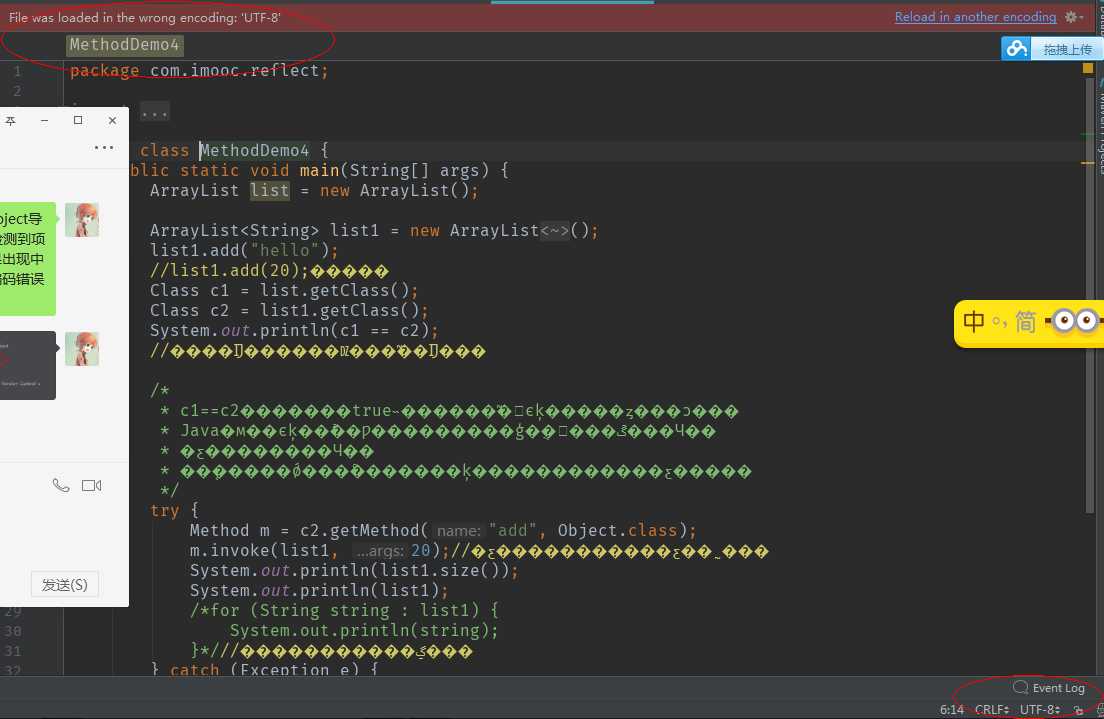Click the yellow analysis status square

point(1088,68)
